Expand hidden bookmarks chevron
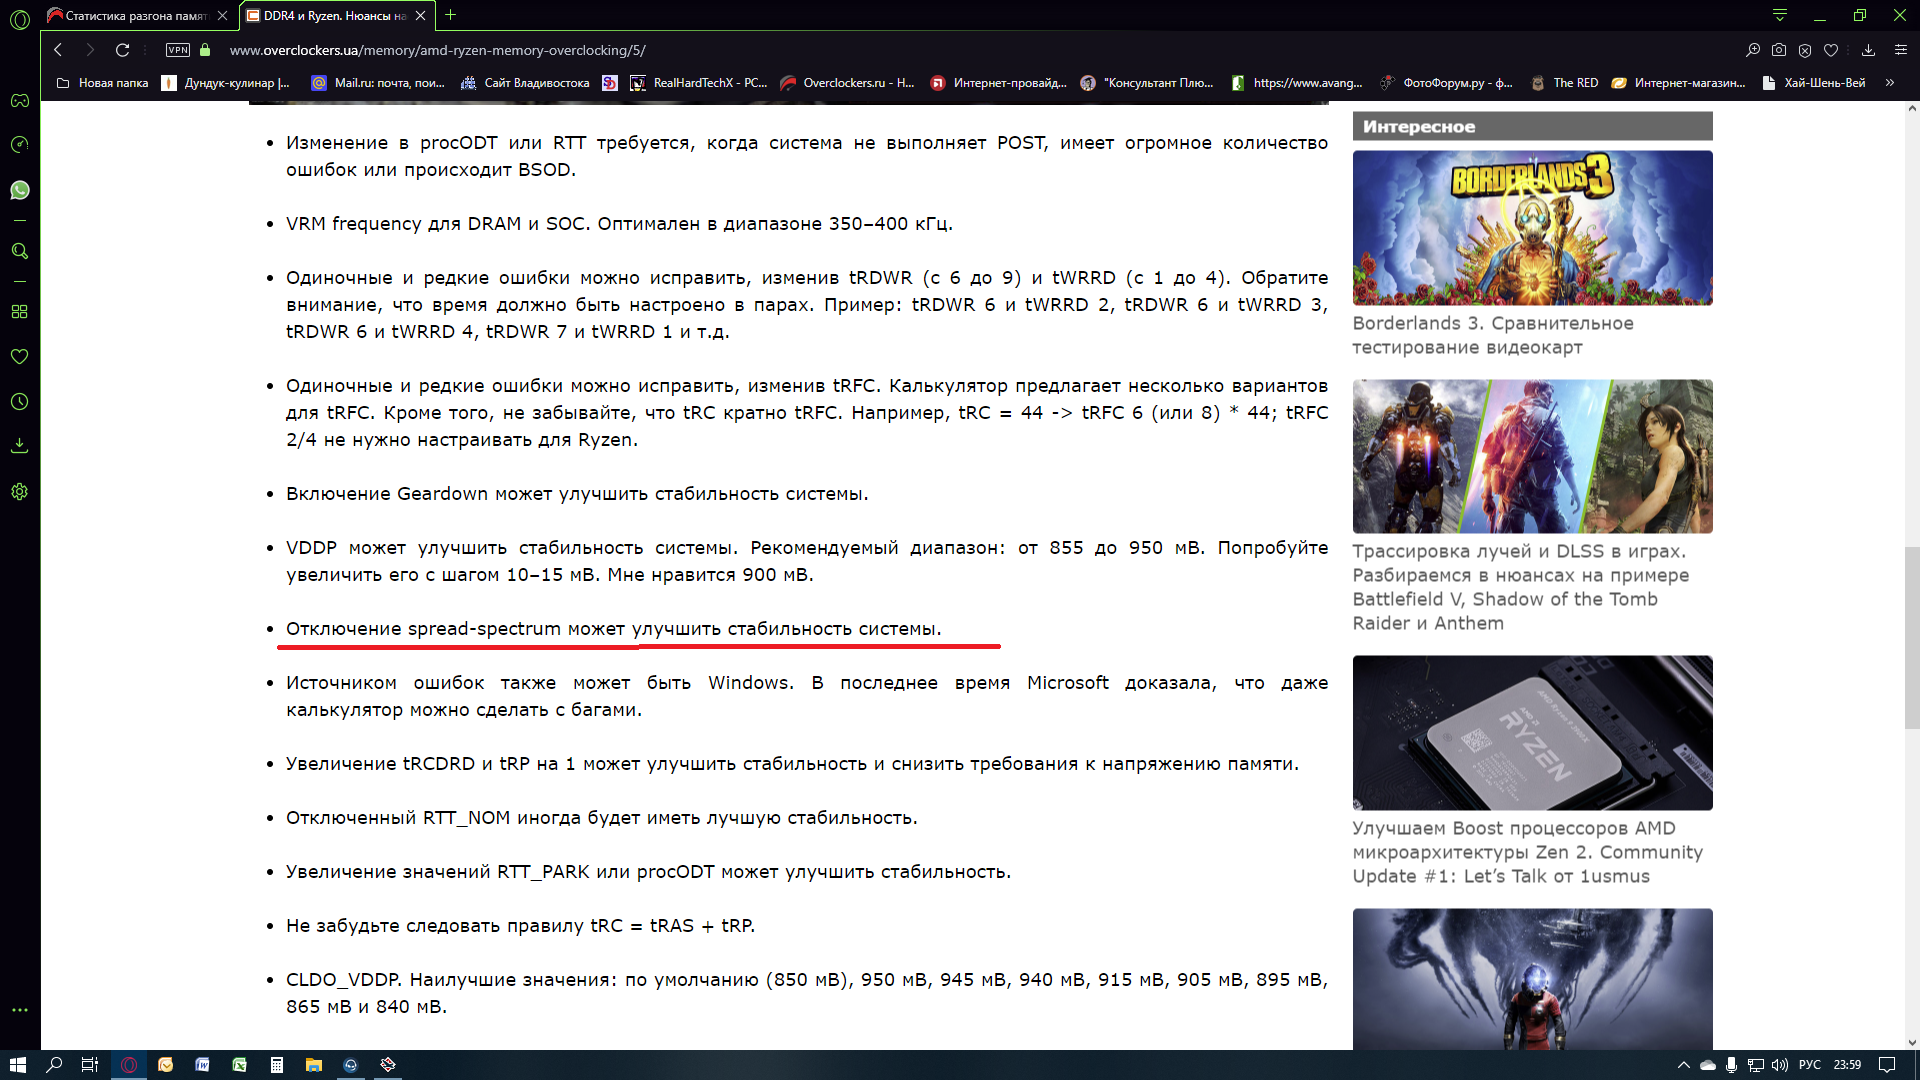 point(1889,83)
